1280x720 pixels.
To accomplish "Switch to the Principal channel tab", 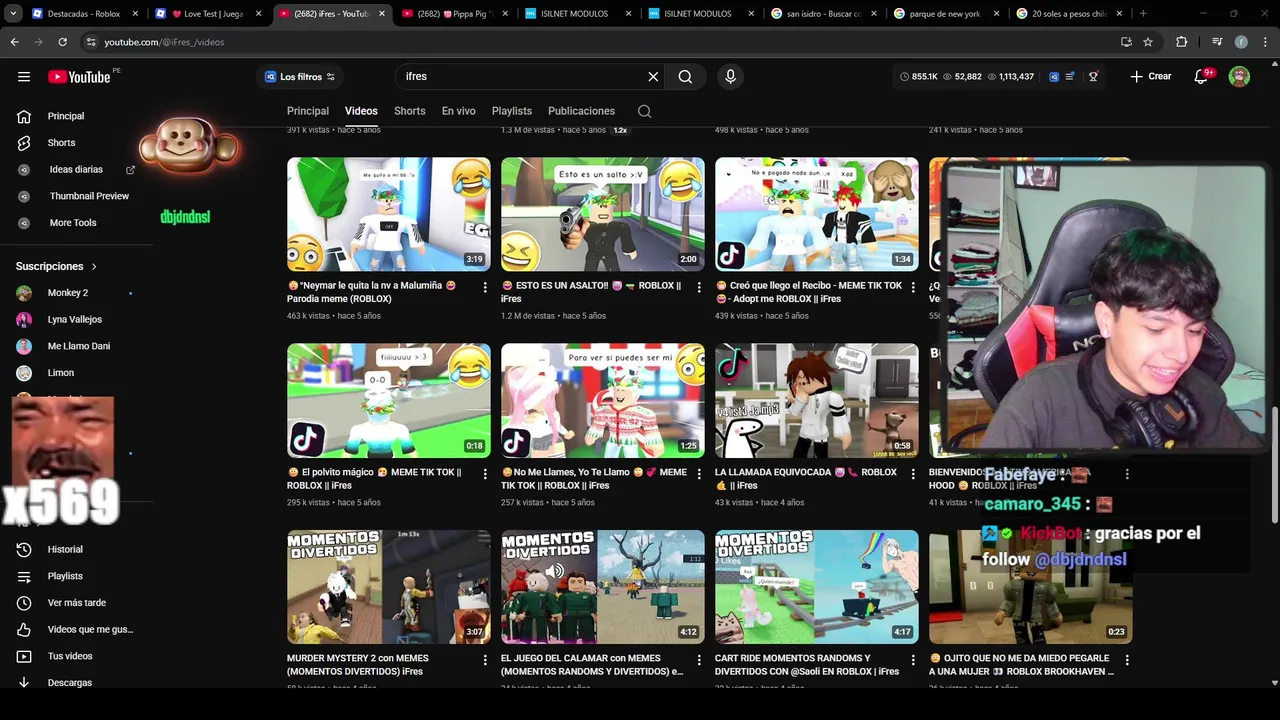I will click(308, 111).
